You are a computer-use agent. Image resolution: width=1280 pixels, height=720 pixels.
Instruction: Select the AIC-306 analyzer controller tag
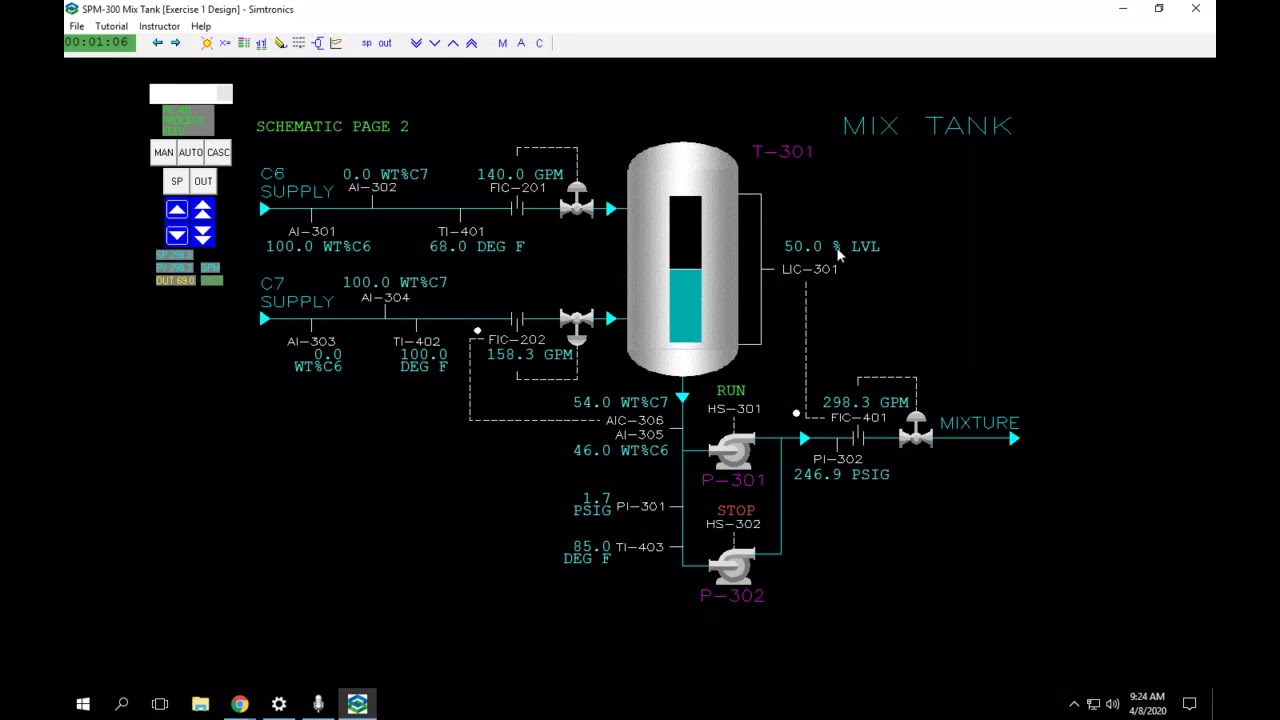point(634,421)
